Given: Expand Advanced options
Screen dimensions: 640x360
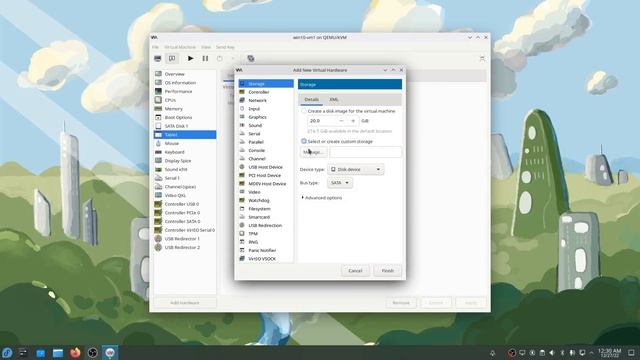Looking at the screenshot, I should coord(322,198).
